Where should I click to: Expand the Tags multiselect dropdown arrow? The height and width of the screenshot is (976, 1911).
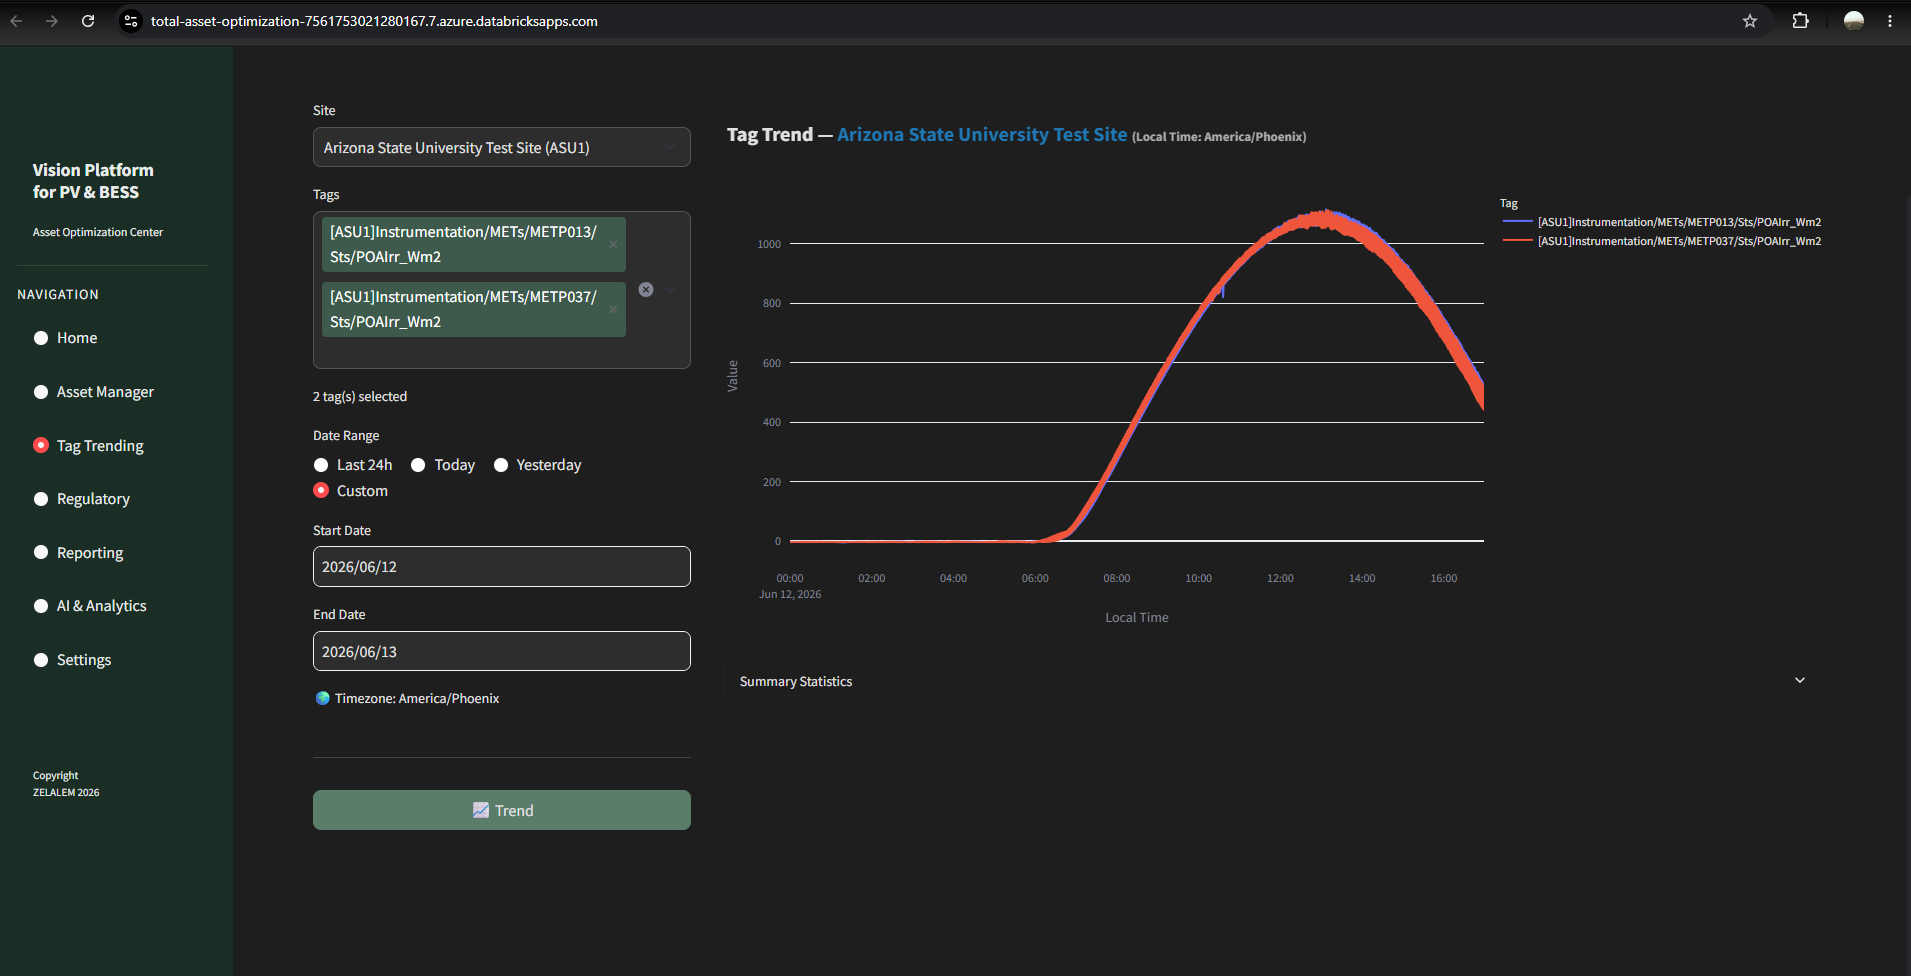tap(670, 290)
